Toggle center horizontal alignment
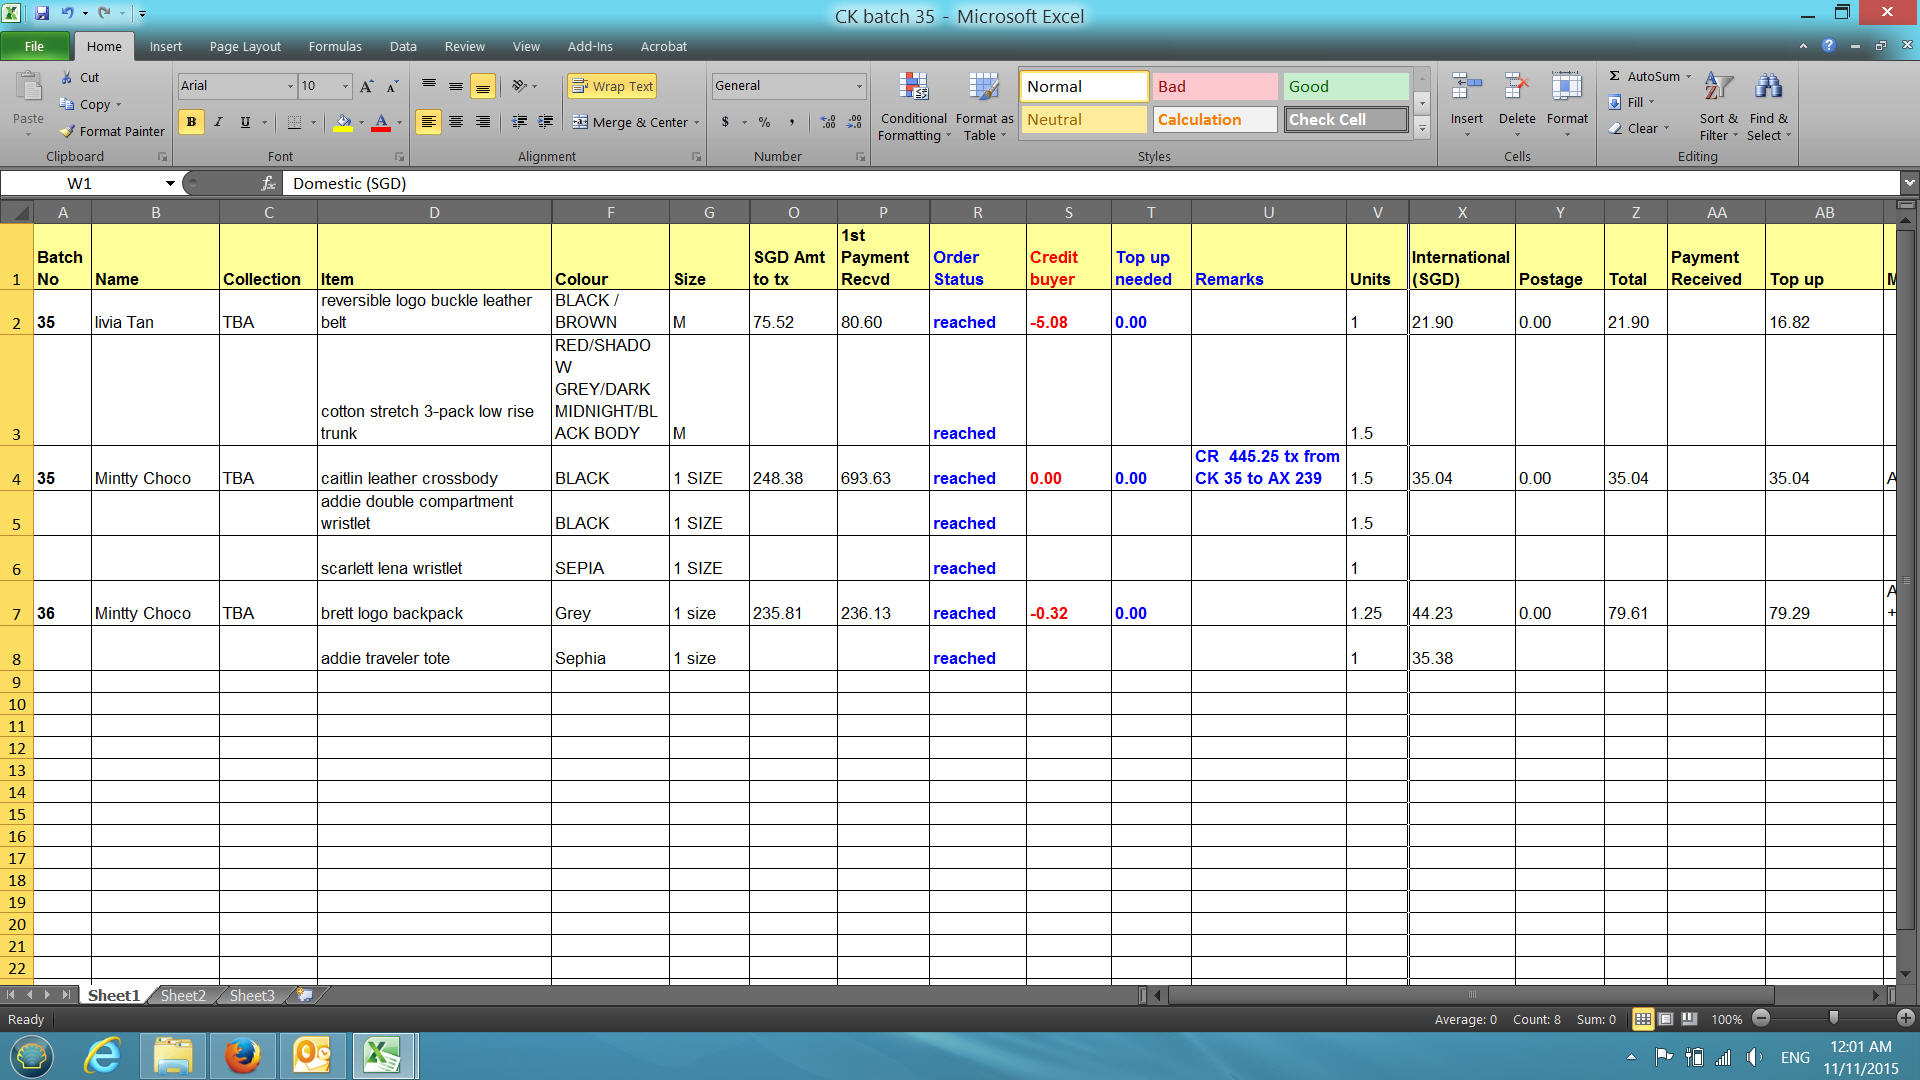 (456, 122)
